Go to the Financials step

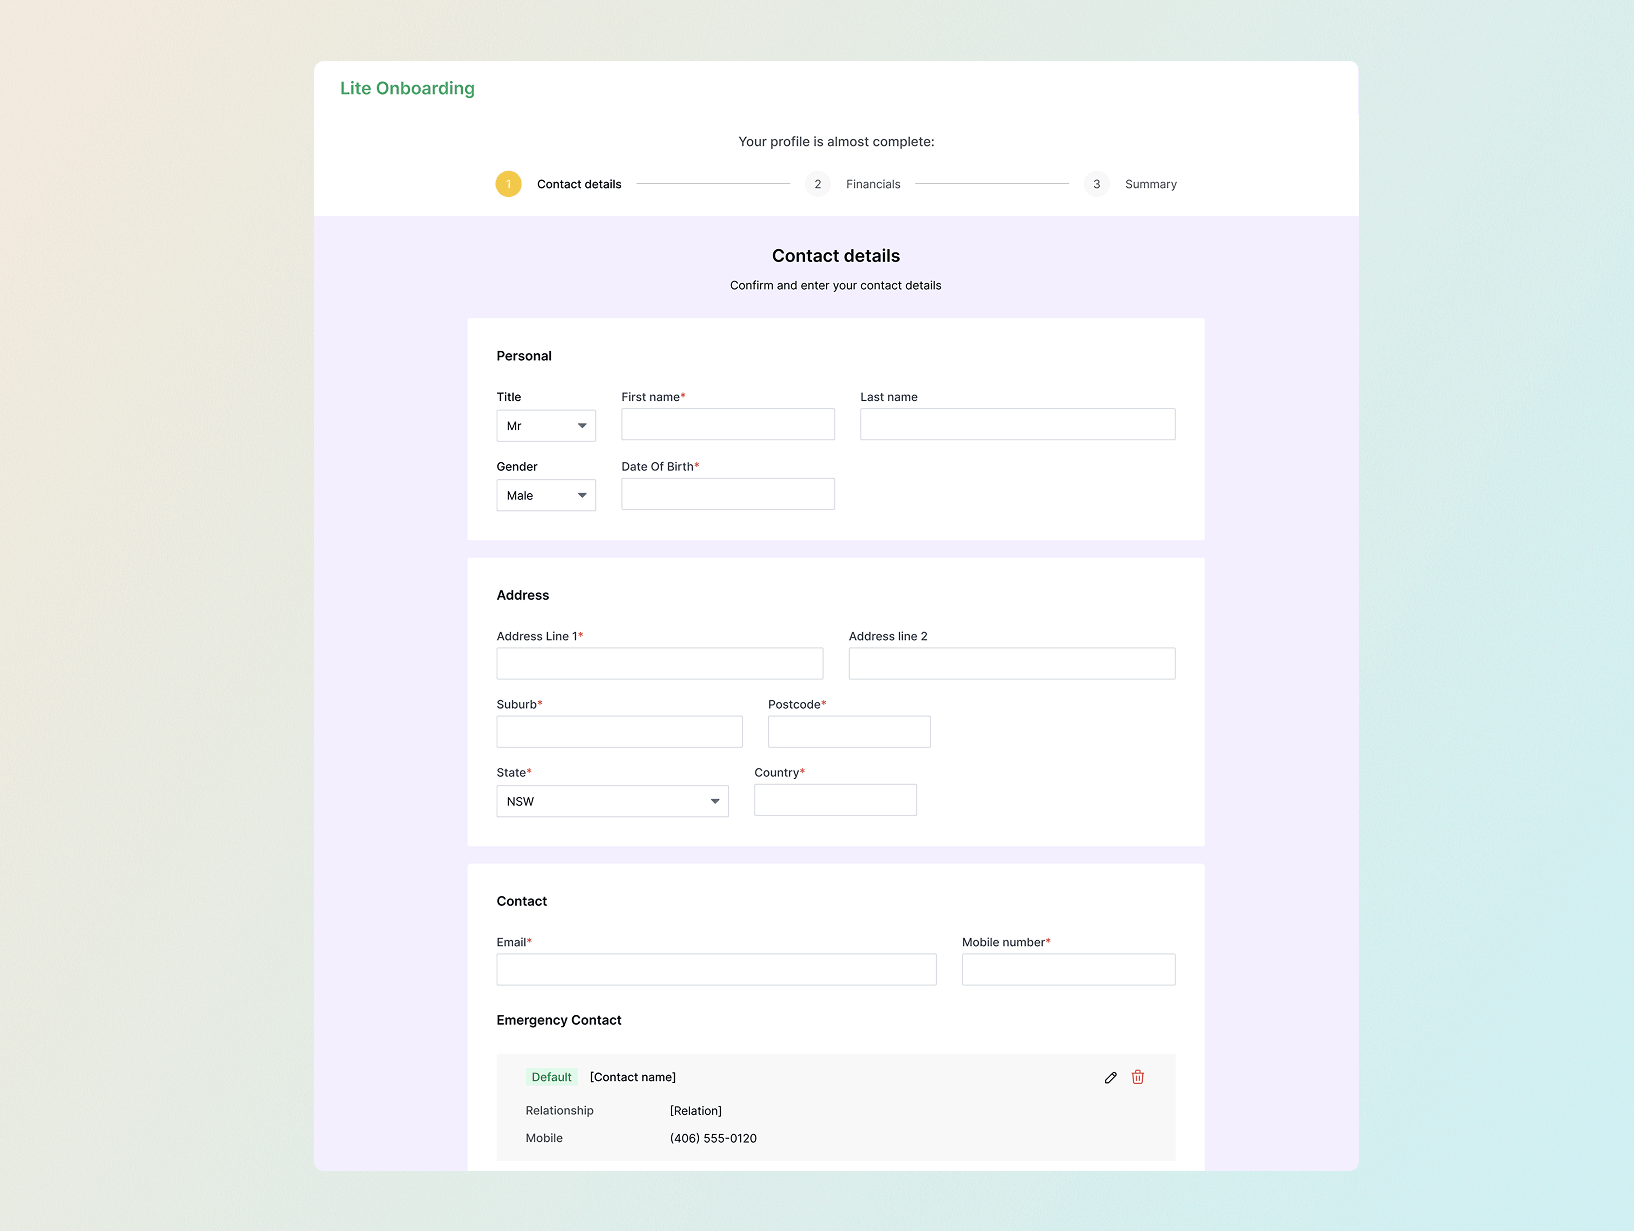point(873,184)
